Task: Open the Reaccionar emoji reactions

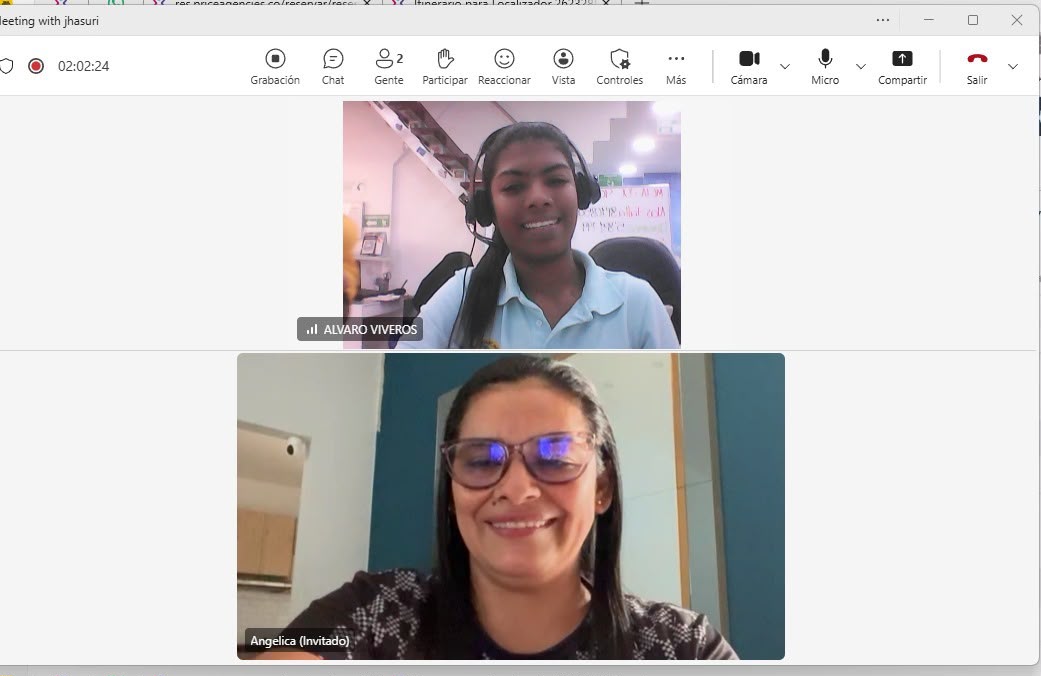Action: pyautogui.click(x=504, y=66)
